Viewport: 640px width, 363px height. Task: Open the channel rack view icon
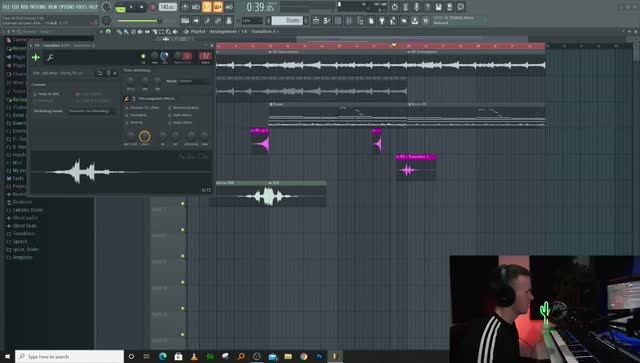pos(338,20)
